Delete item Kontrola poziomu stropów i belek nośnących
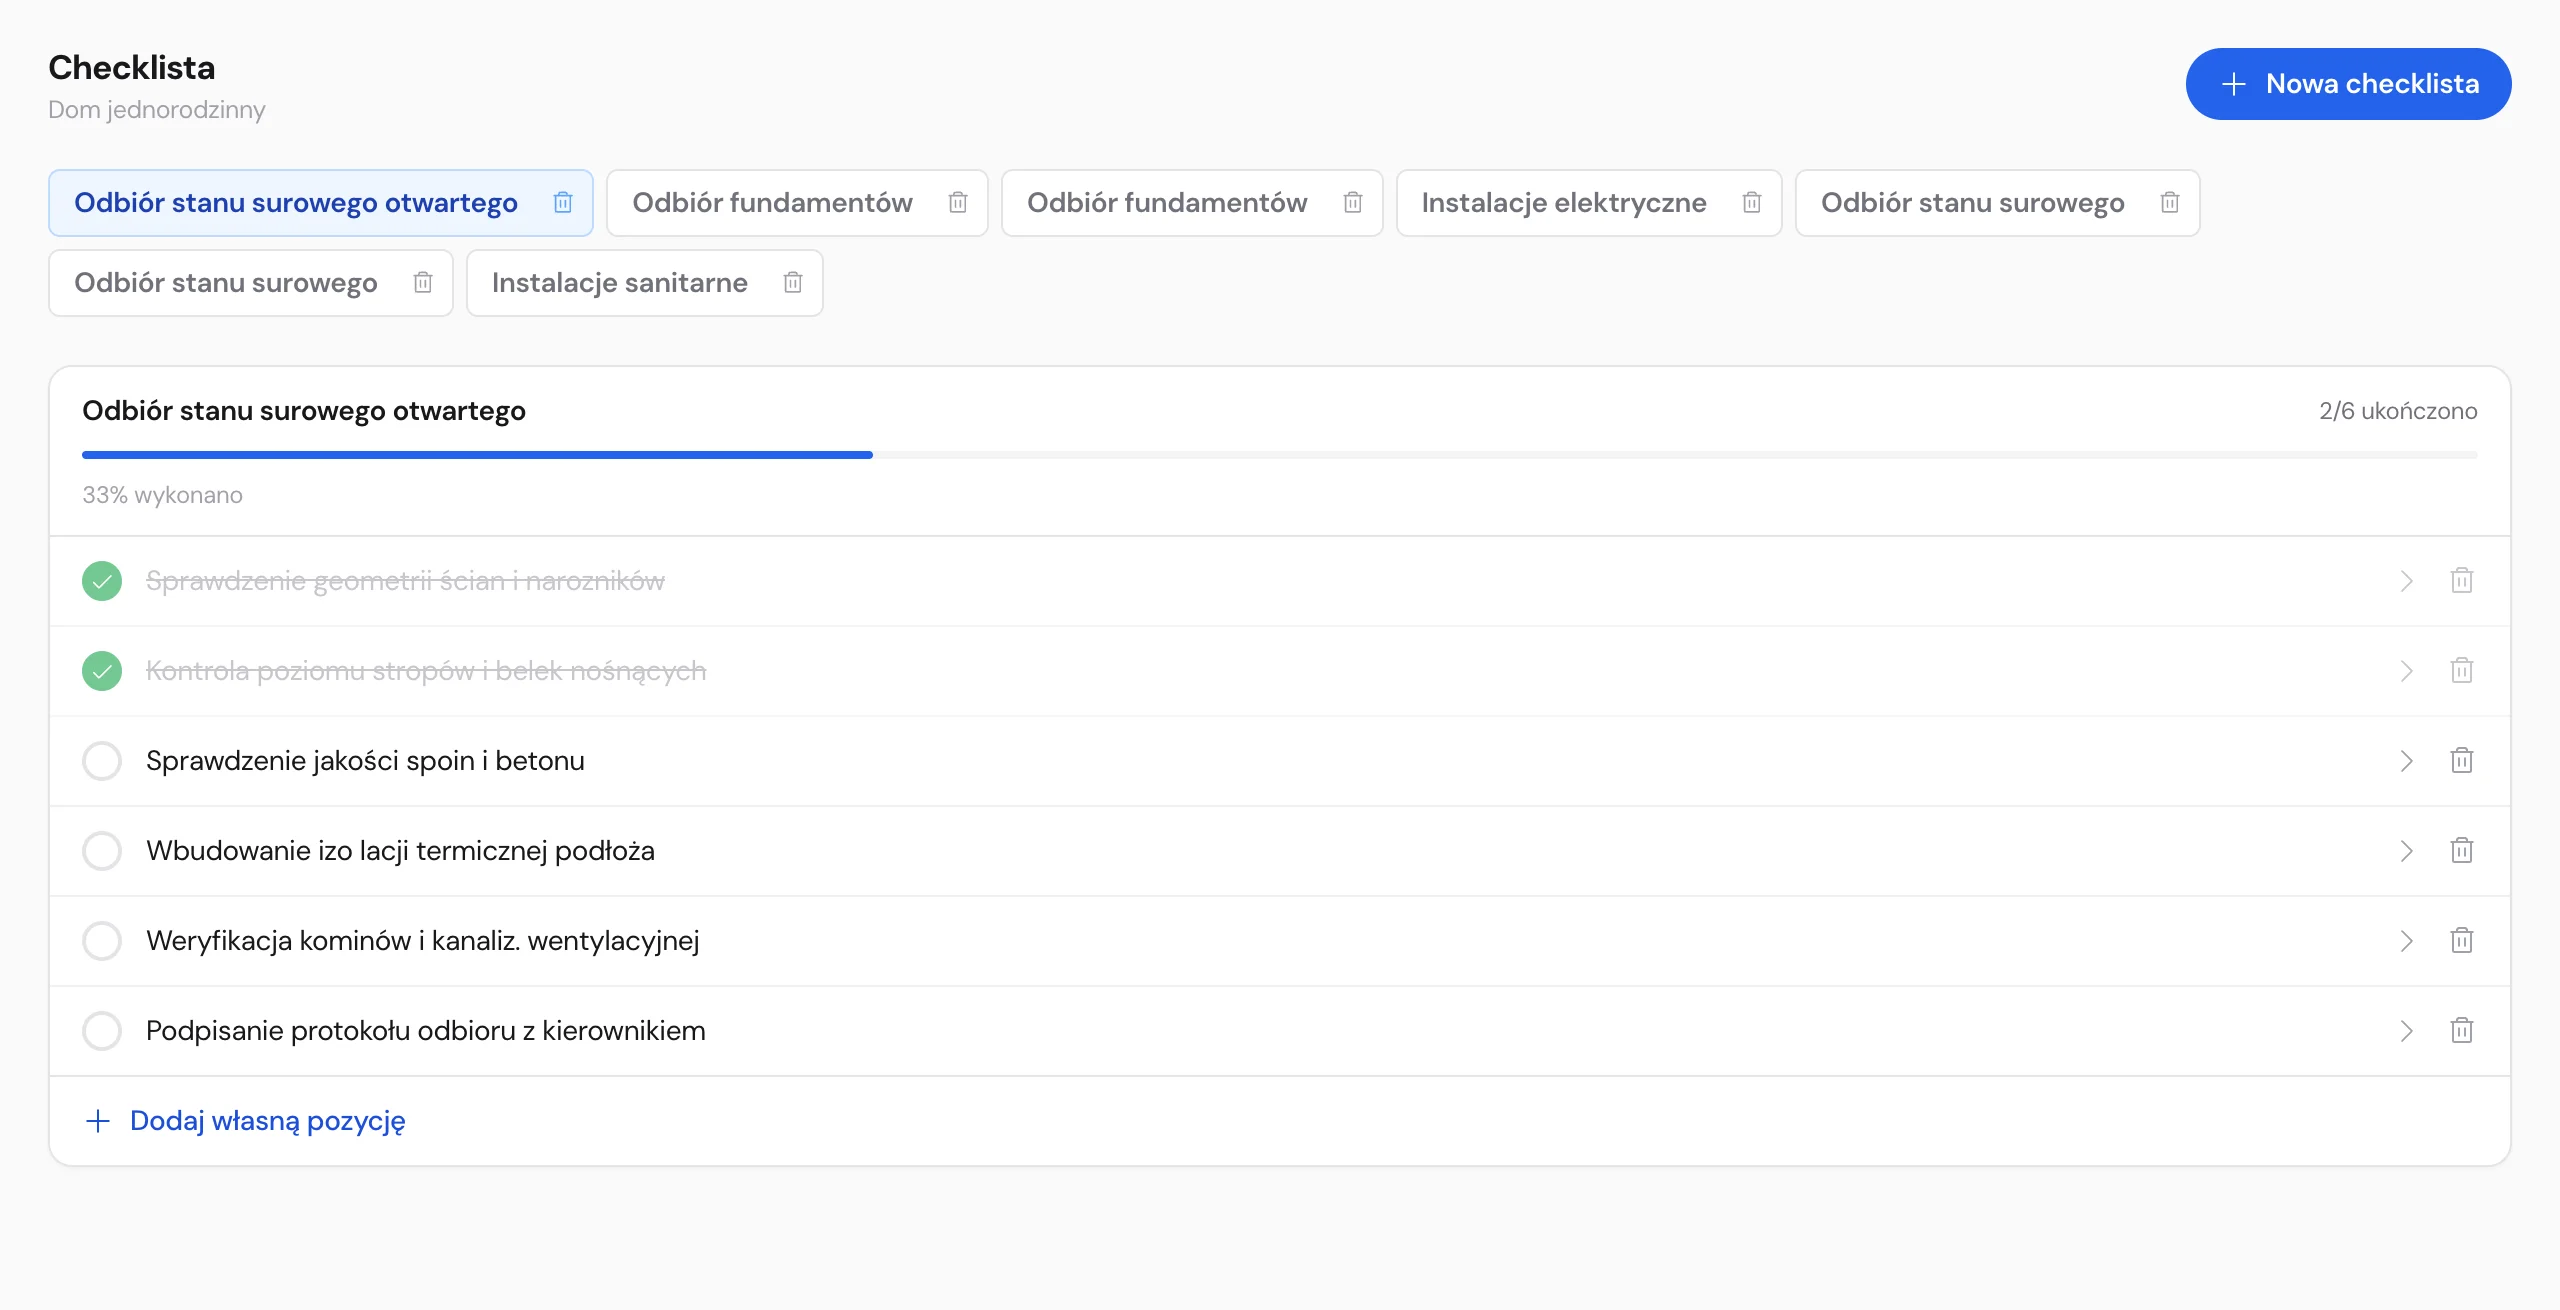2560x1310 pixels. [x=2462, y=671]
